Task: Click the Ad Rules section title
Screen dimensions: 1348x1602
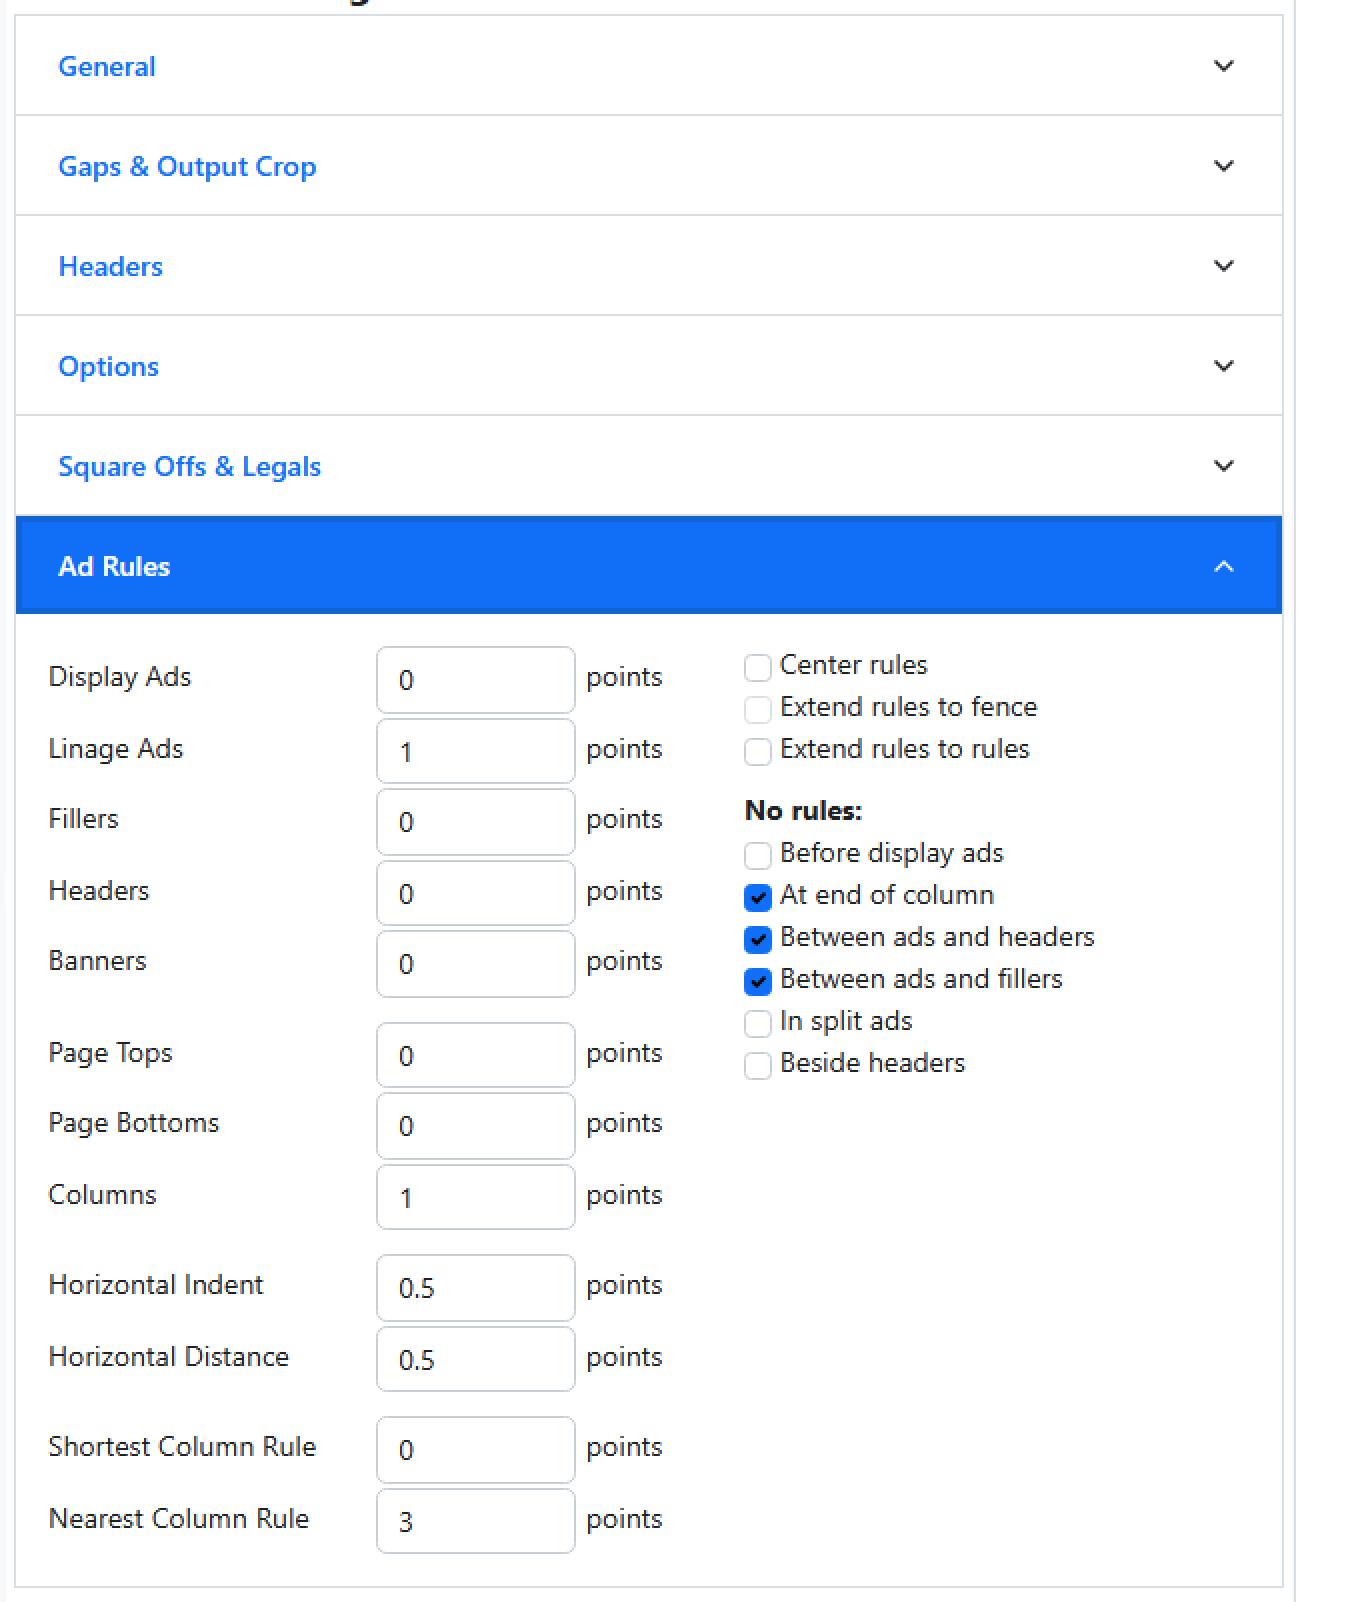Action: [115, 567]
